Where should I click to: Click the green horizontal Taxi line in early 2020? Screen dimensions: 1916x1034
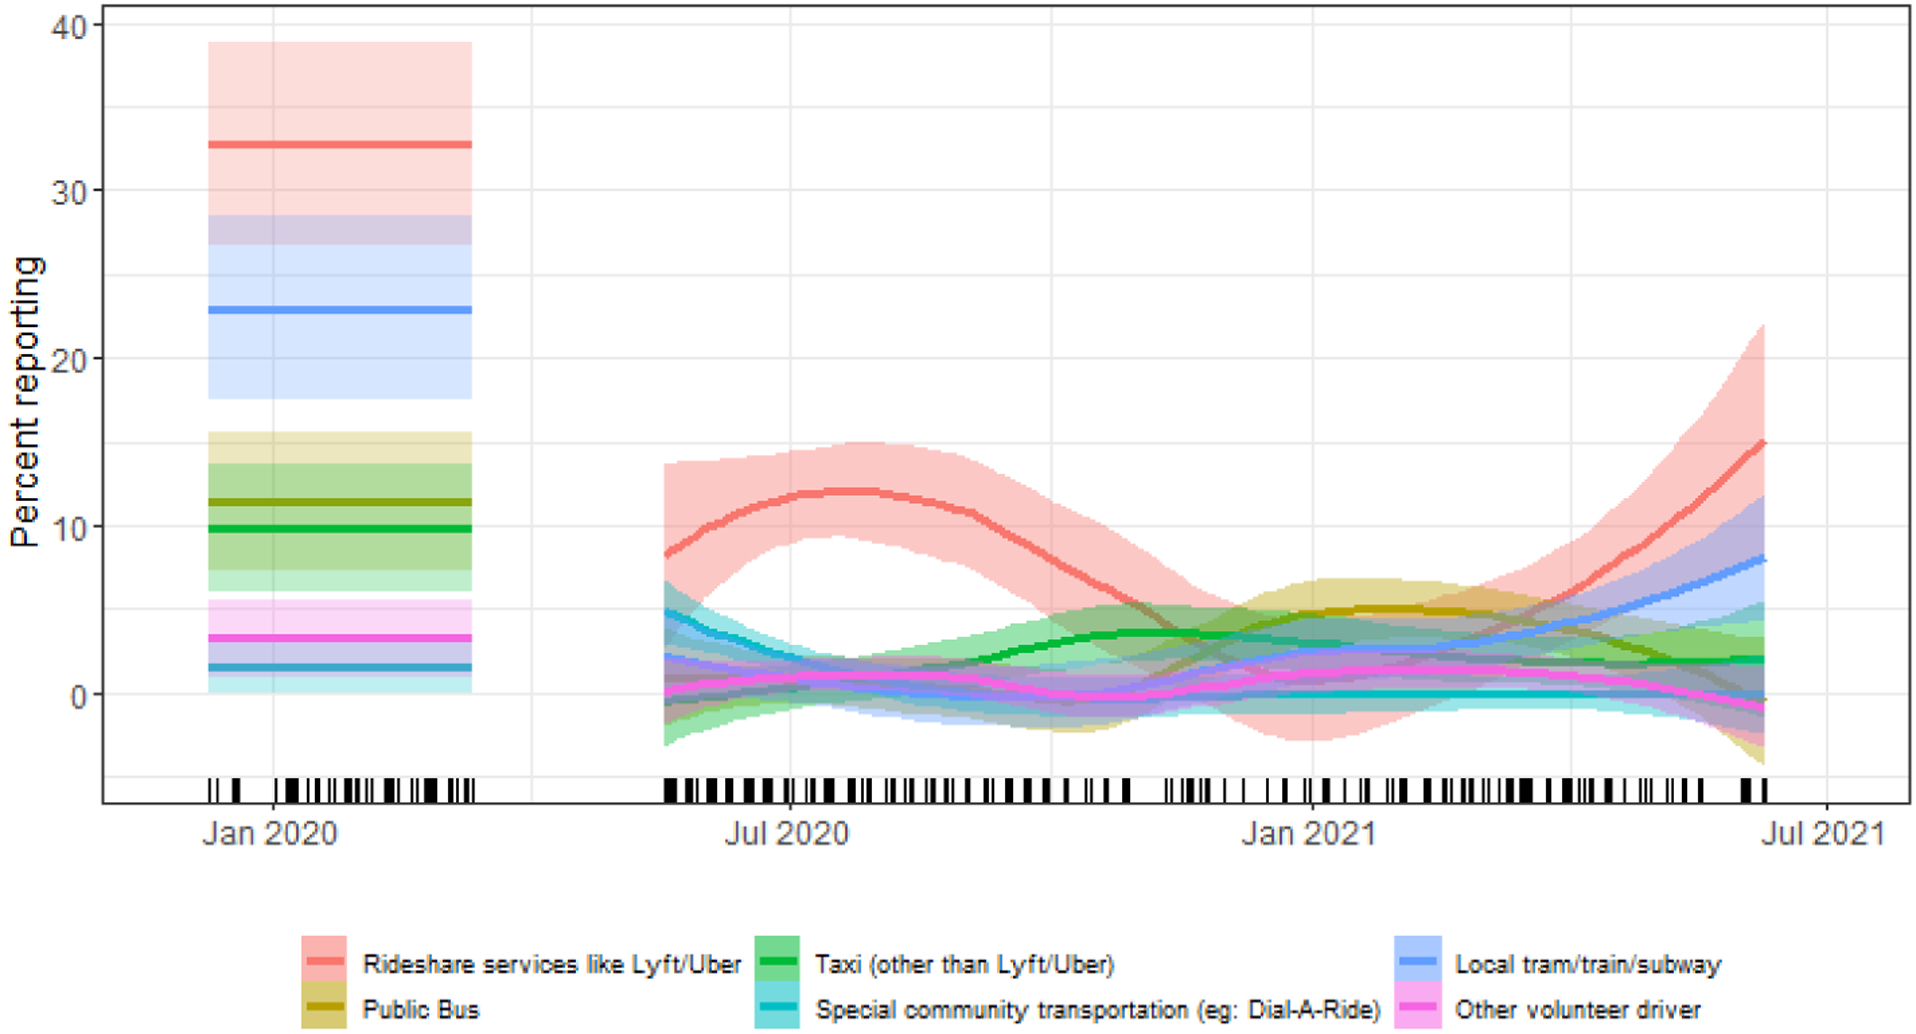[x=340, y=529]
